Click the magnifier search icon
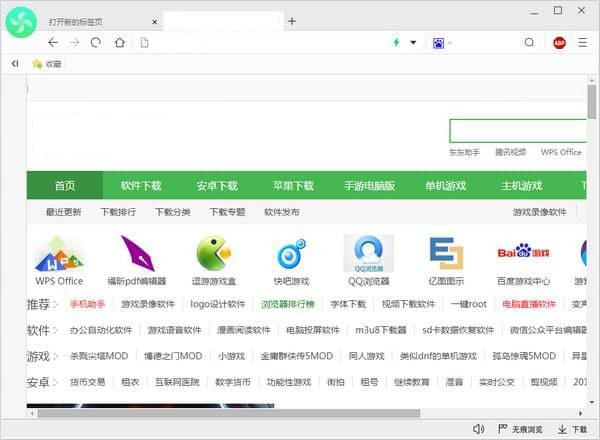 pos(529,42)
